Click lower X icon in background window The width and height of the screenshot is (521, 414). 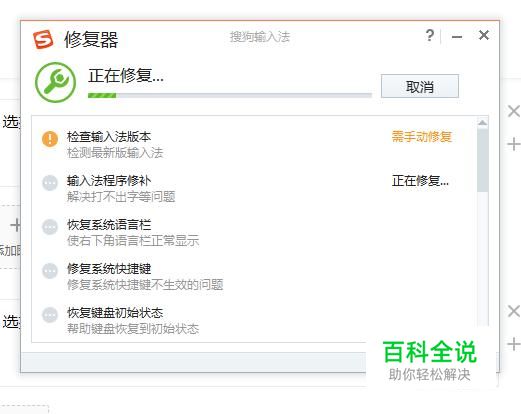click(x=514, y=311)
